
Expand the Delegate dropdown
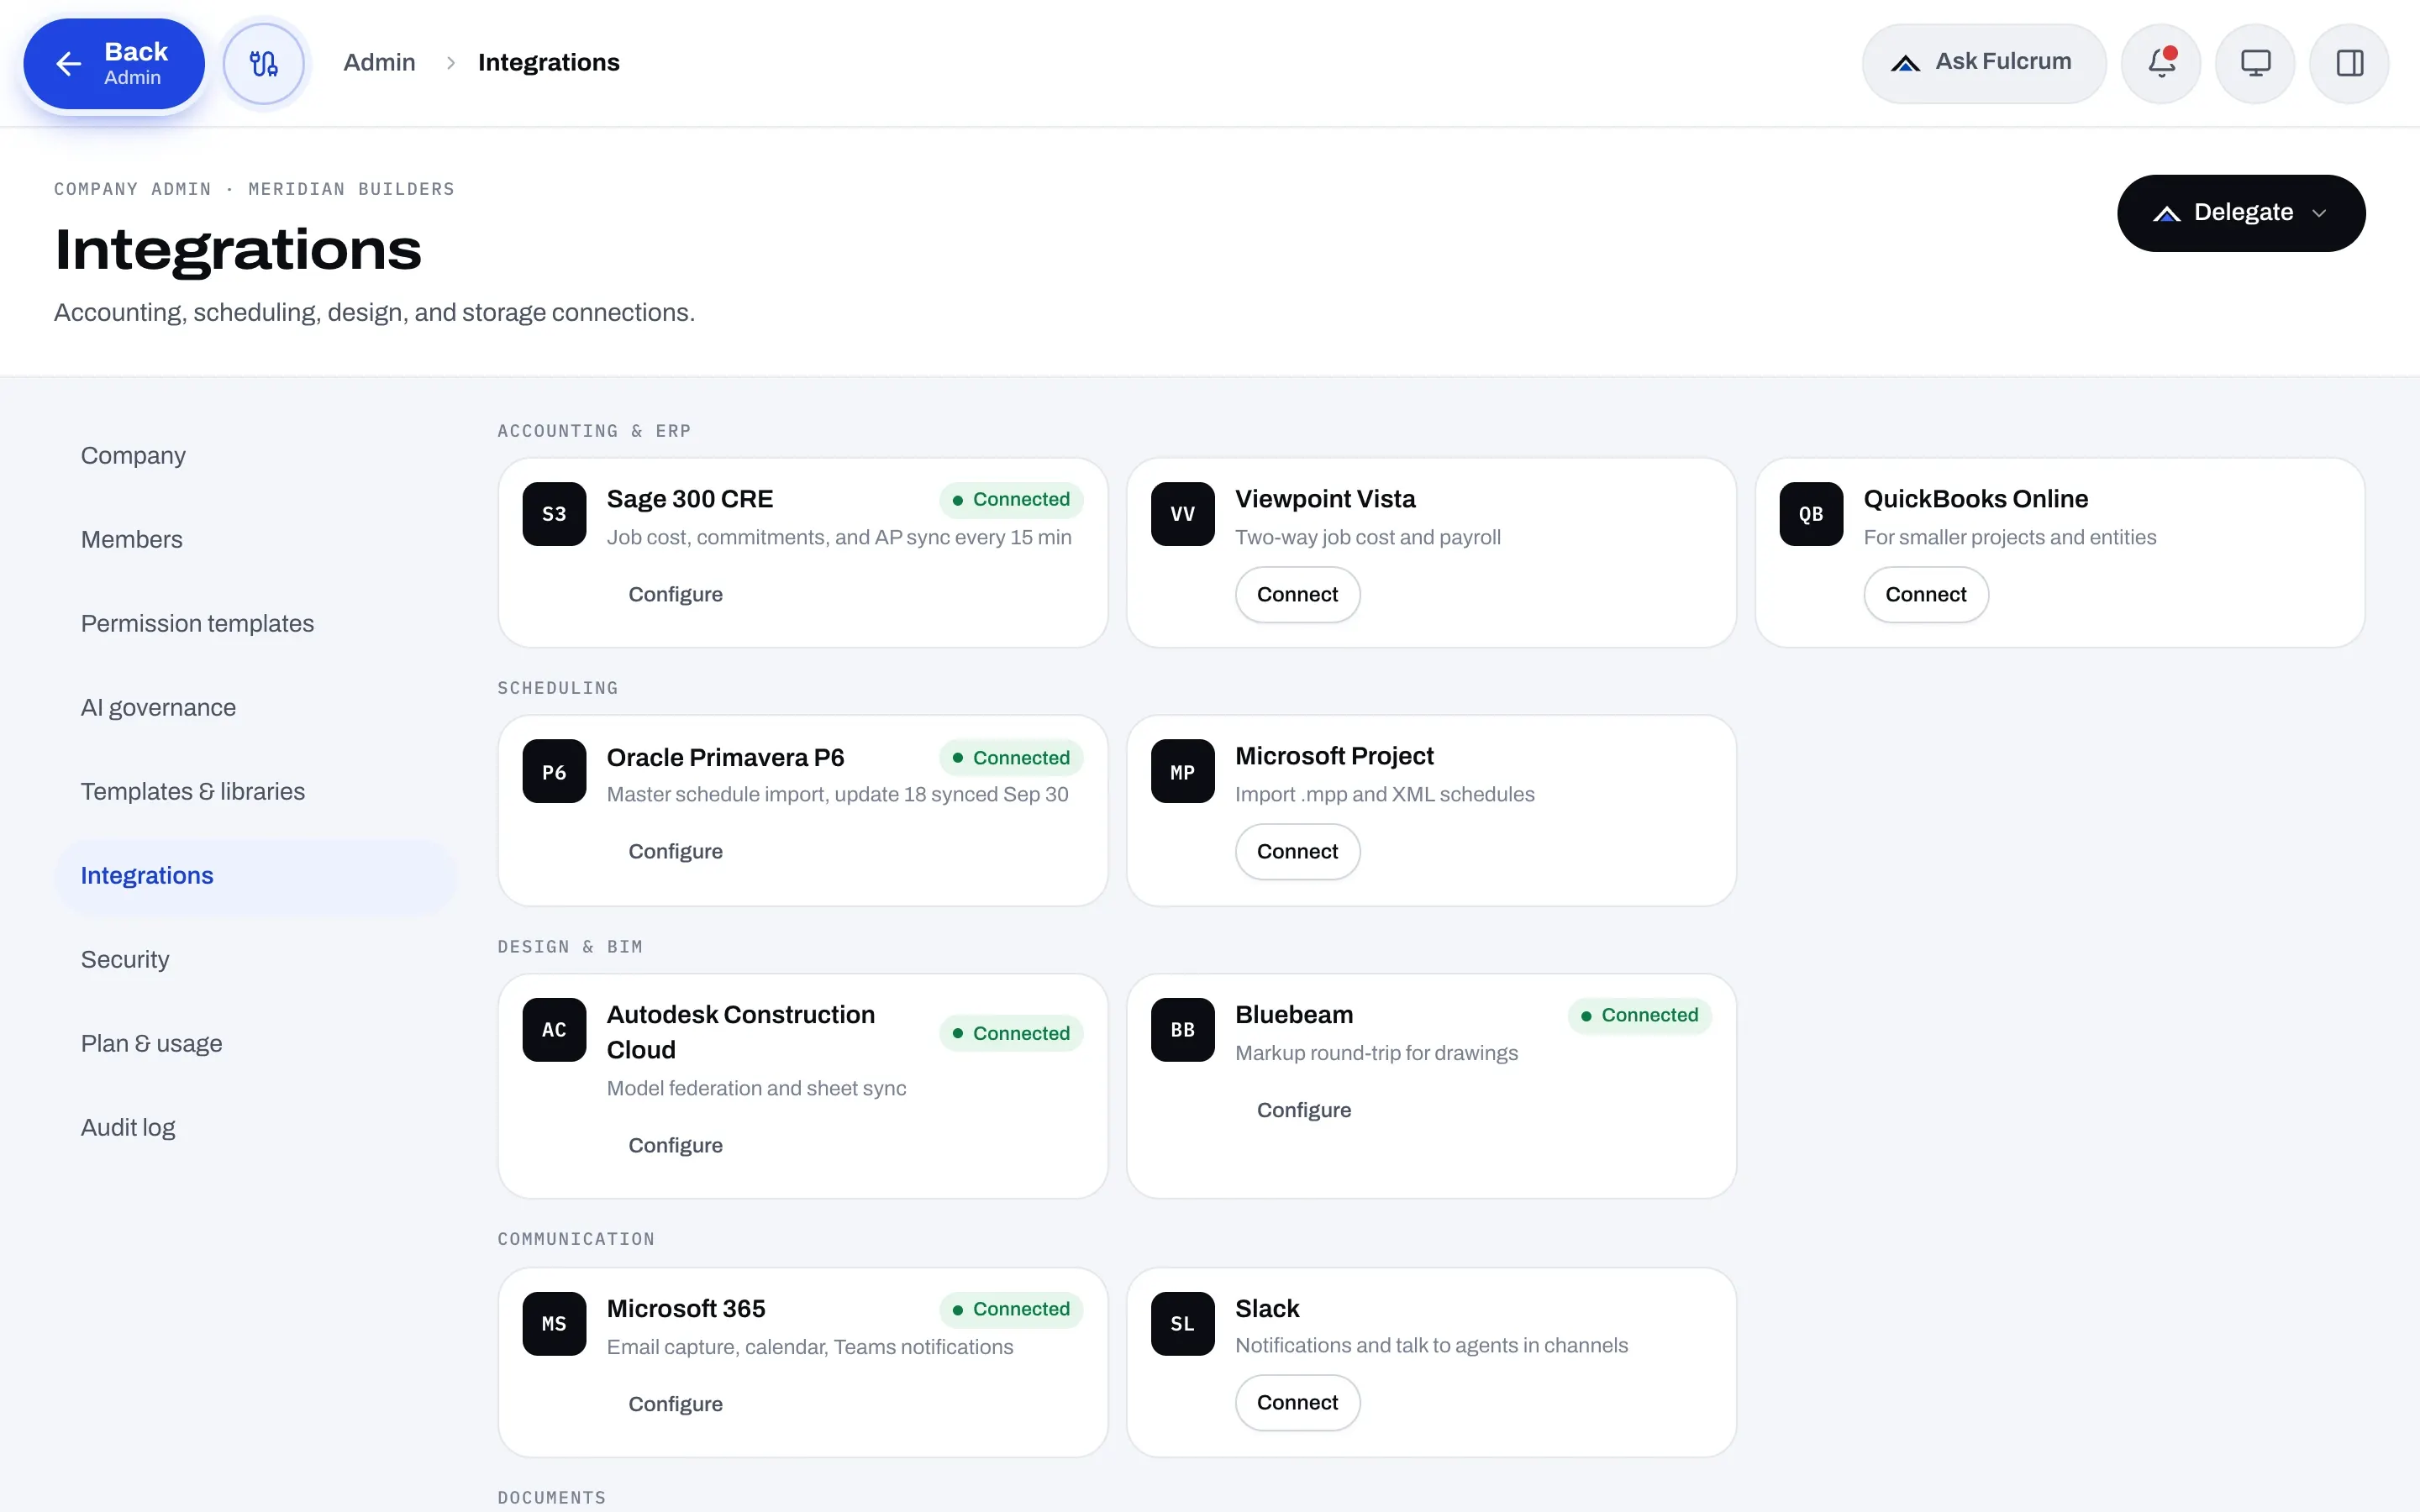coord(2241,213)
